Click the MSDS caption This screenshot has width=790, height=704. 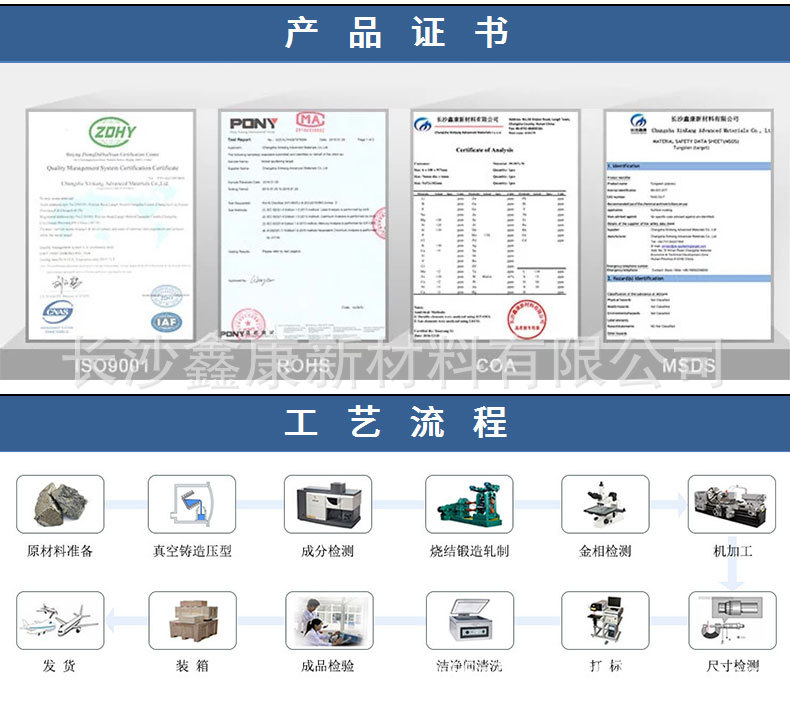689,366
